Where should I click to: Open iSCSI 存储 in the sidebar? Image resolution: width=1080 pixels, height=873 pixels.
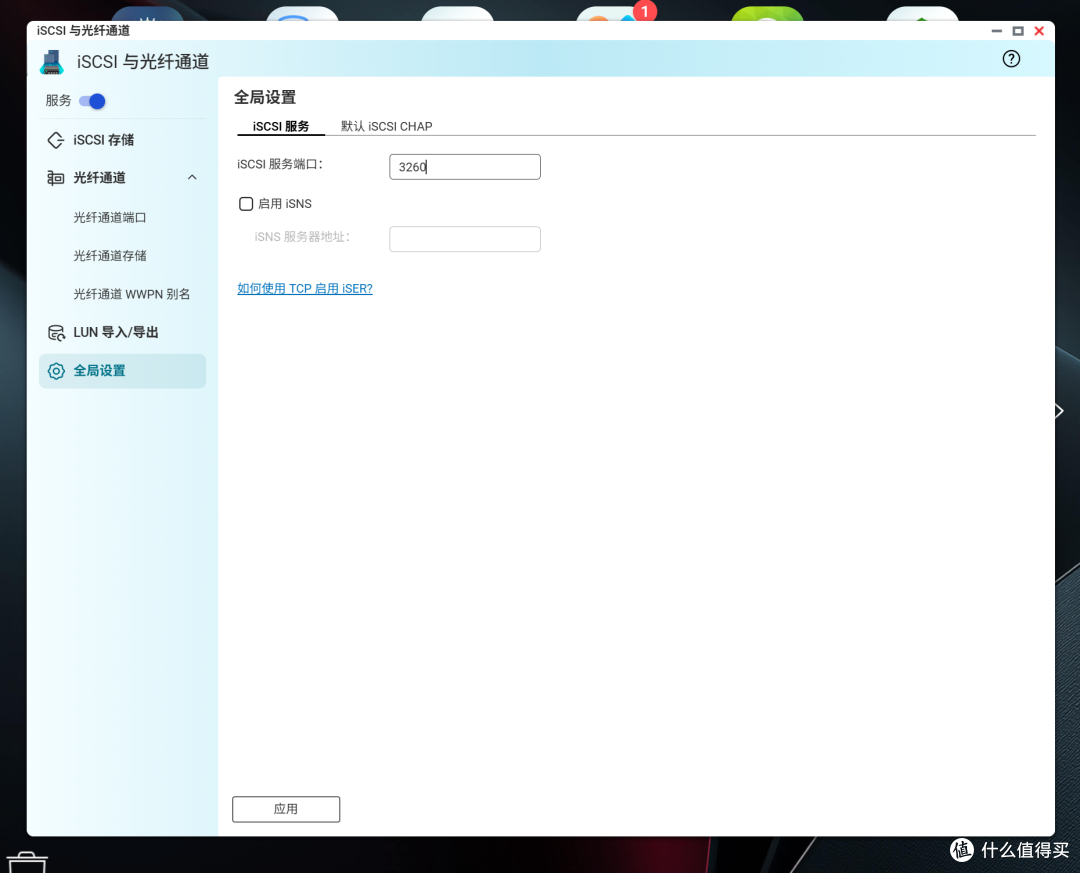(x=103, y=140)
